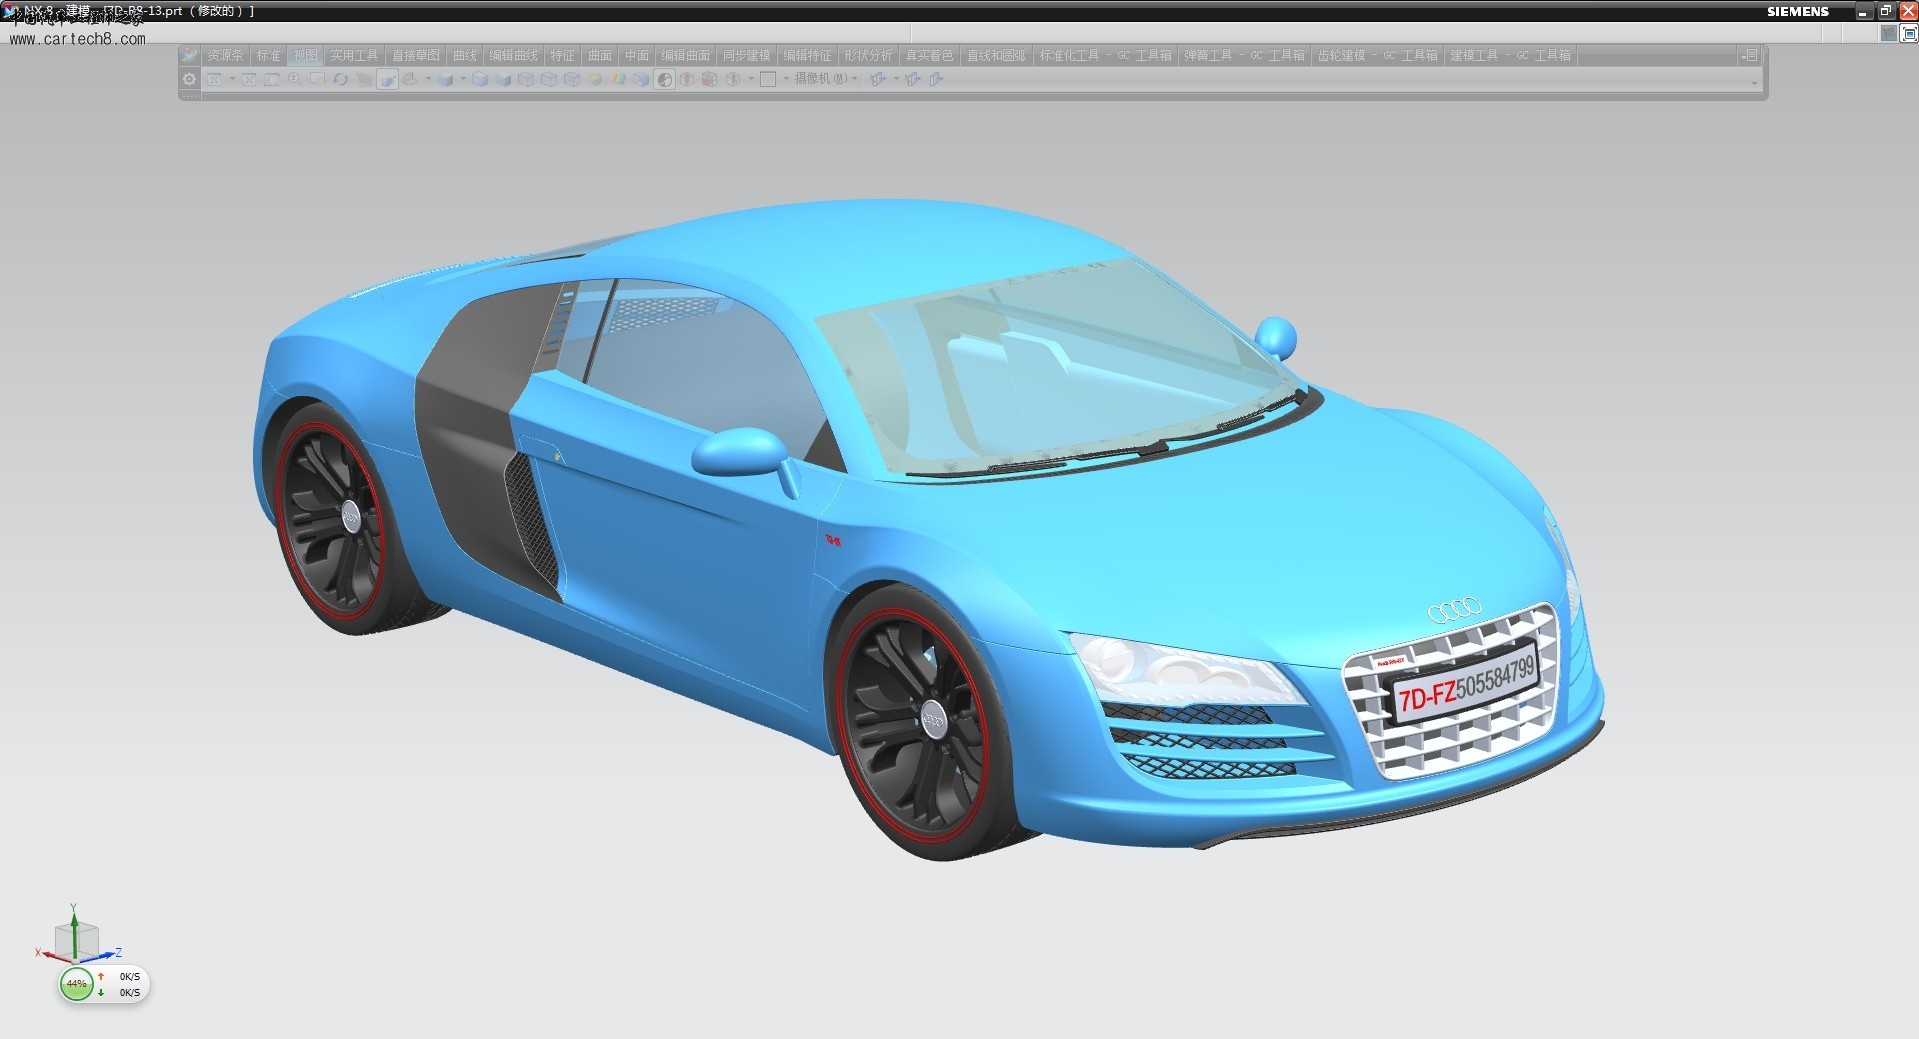Select the Rotate view tool
1919x1039 pixels.
click(x=341, y=79)
